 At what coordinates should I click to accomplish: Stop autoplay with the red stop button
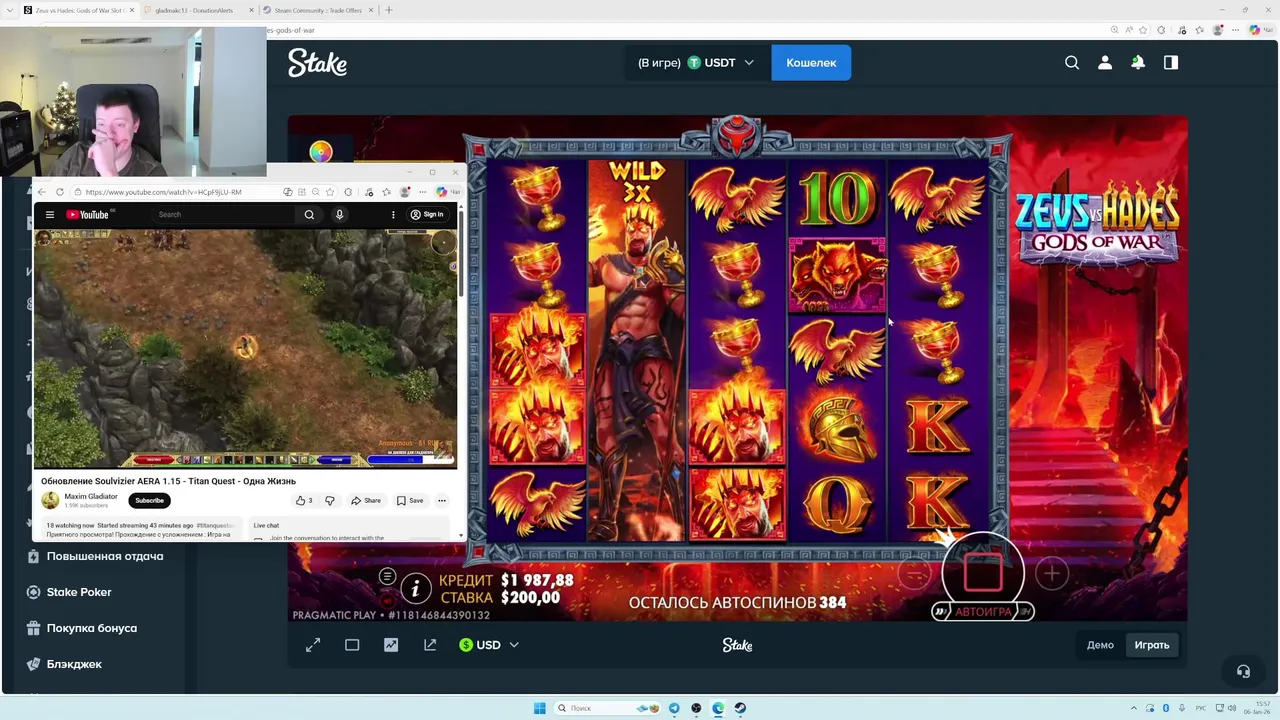[x=983, y=573]
